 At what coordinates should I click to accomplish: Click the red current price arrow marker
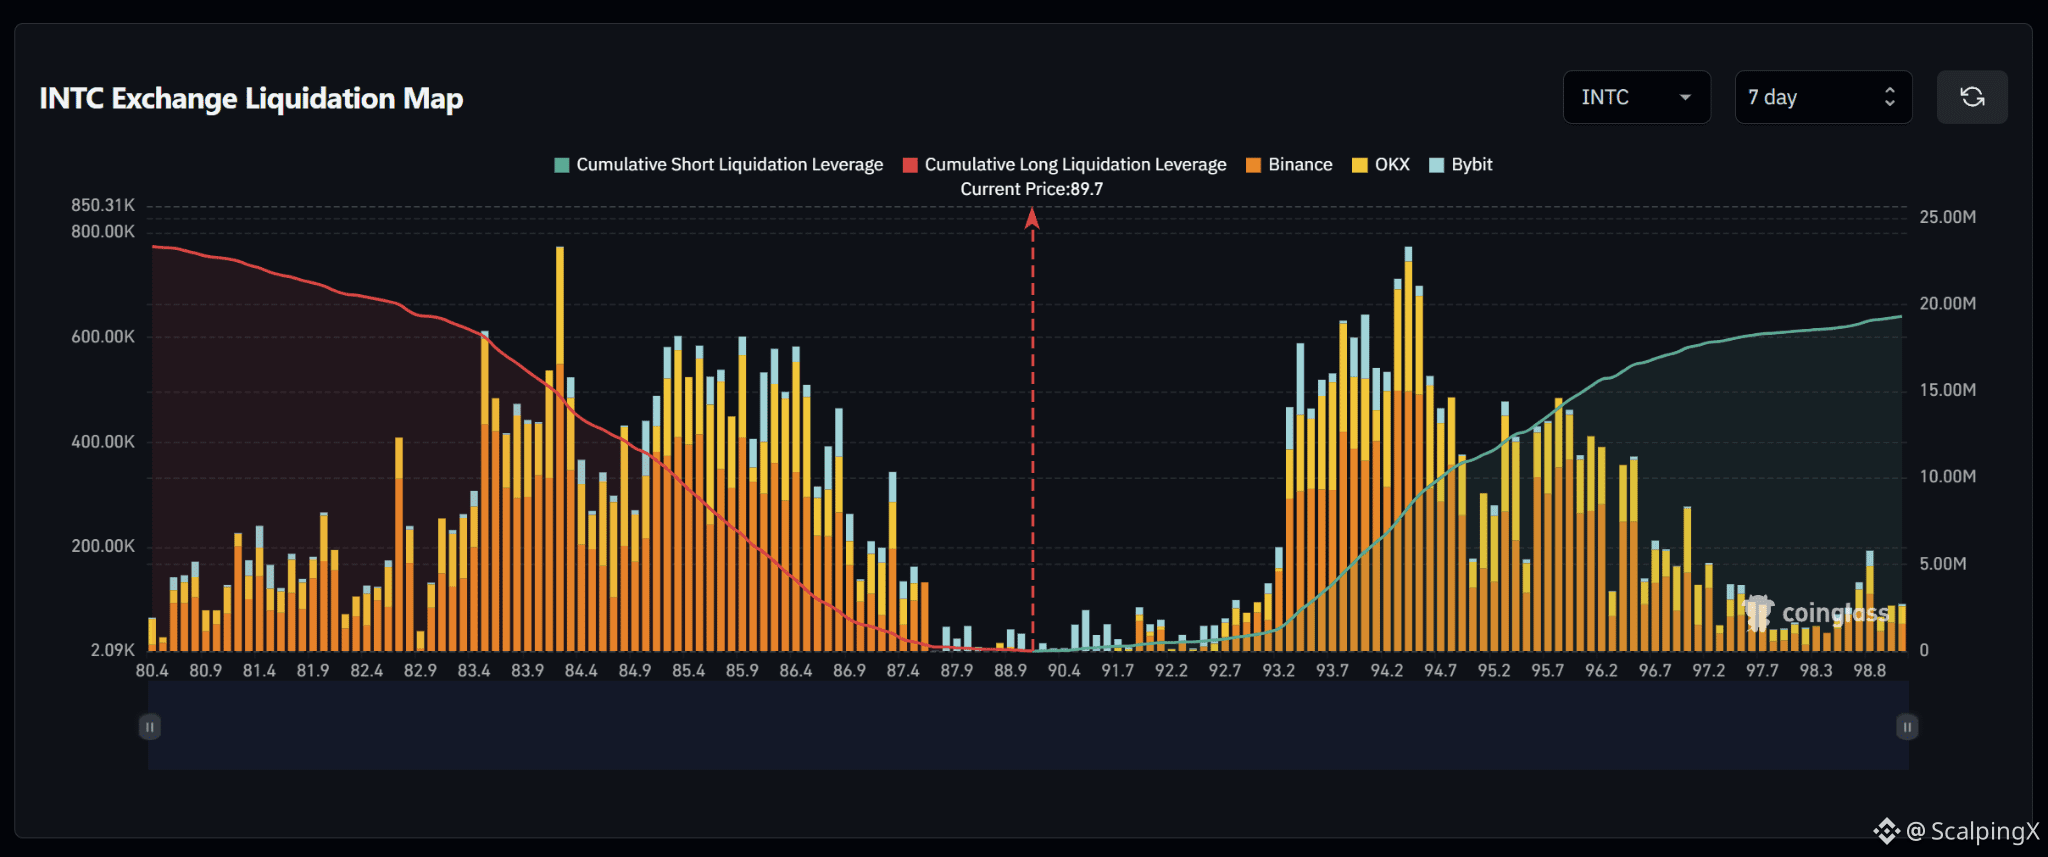point(1032,218)
